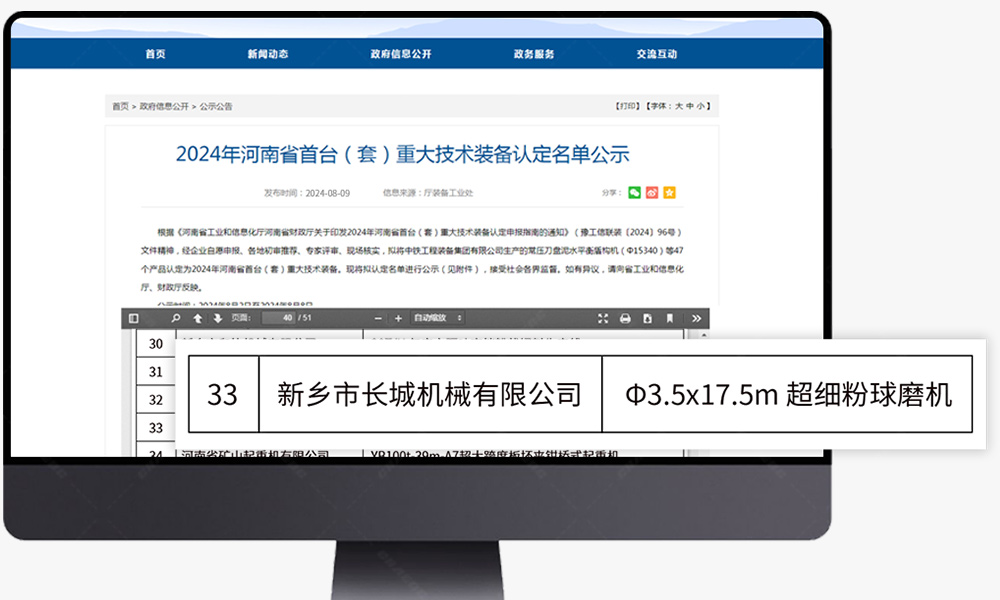Open the 新闻动态 navigation tab
Image resolution: width=1000 pixels, height=600 pixels.
(268, 54)
